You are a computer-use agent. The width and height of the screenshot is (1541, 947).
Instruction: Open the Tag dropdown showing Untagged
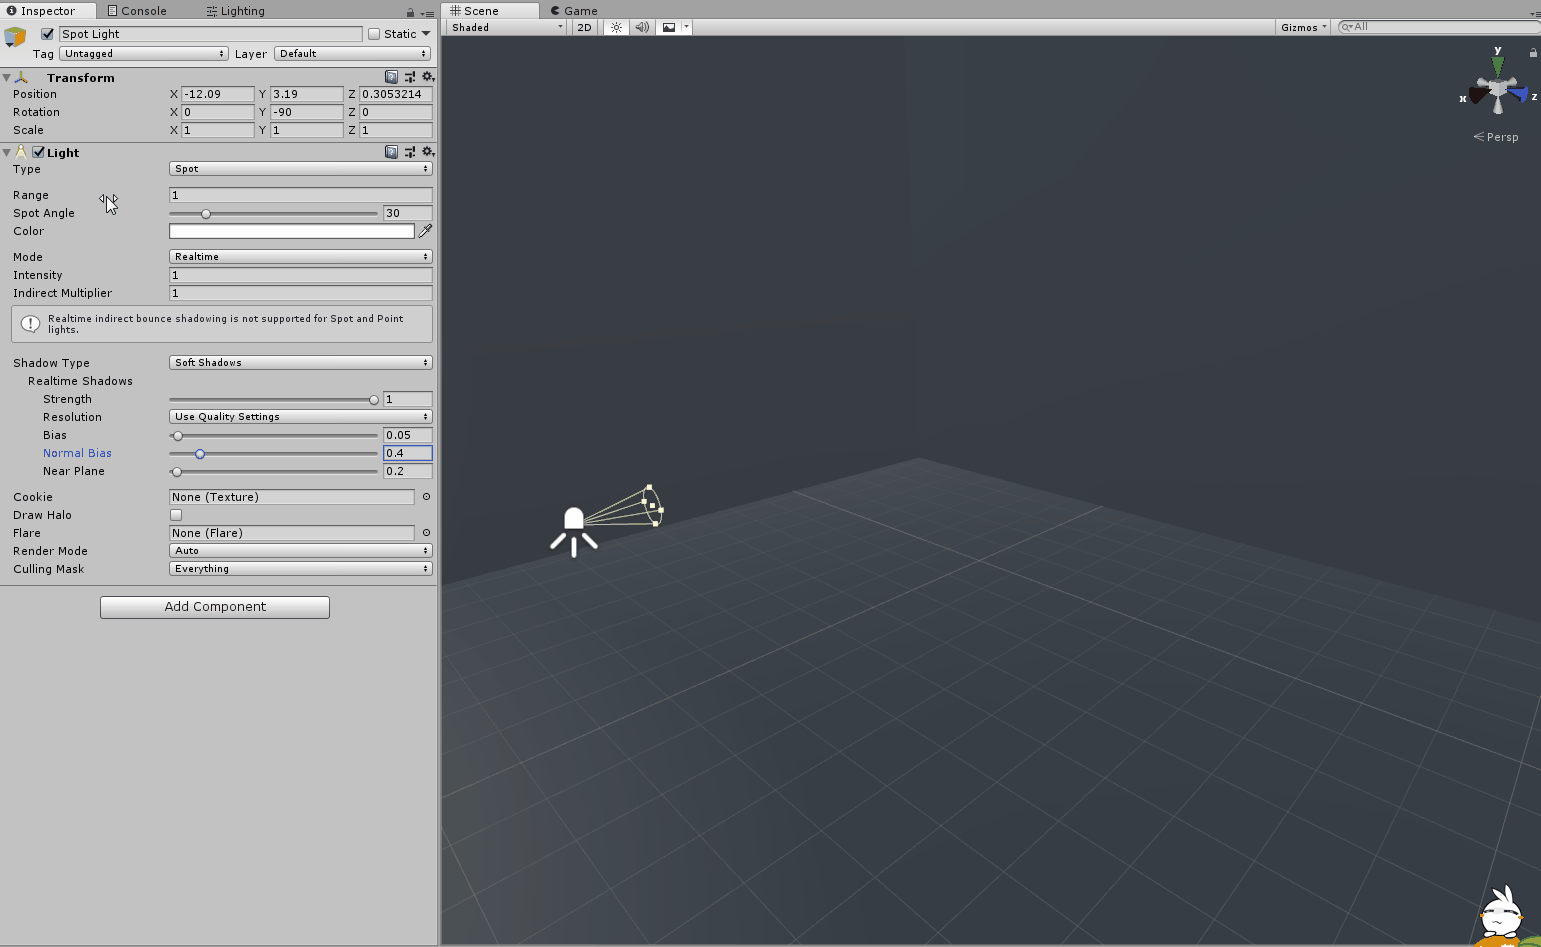[144, 54]
